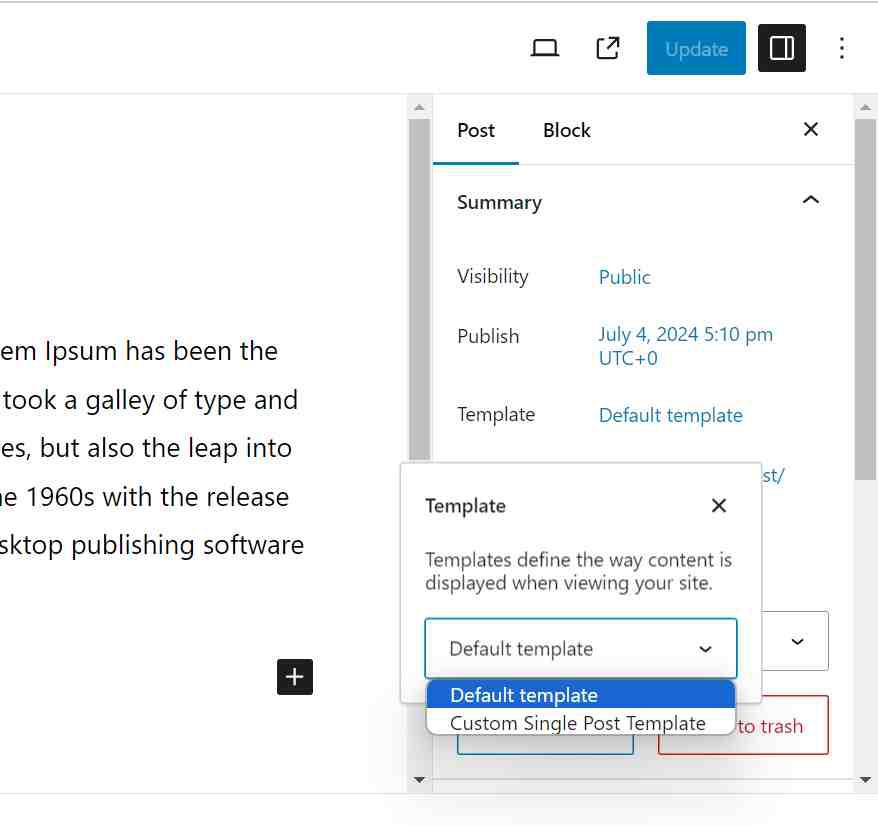Click the sidebar scrollbar thumb
This screenshot has width=878, height=826.
click(x=866, y=299)
